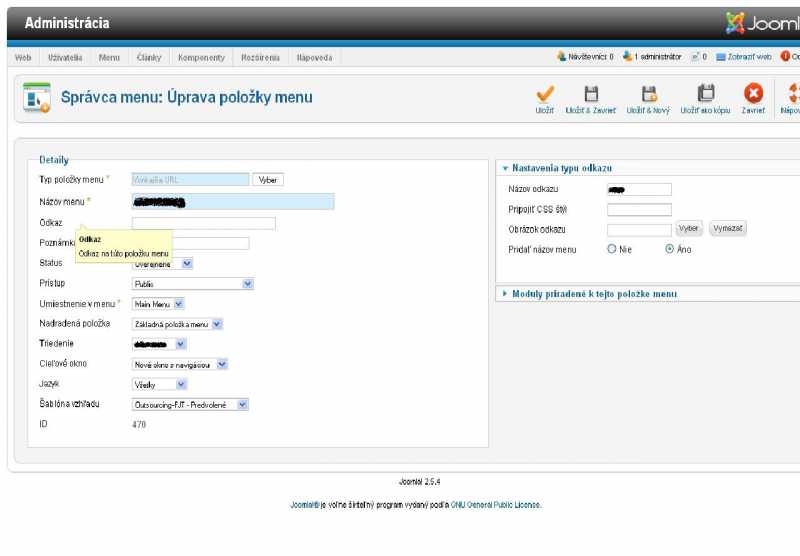Click the Uložiť ako kópiu icon

(706, 94)
